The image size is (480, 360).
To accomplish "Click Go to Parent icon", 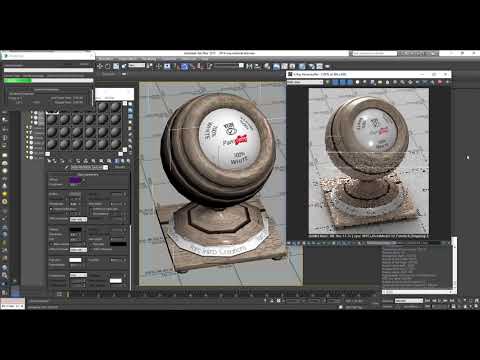I will click(x=122, y=161).
